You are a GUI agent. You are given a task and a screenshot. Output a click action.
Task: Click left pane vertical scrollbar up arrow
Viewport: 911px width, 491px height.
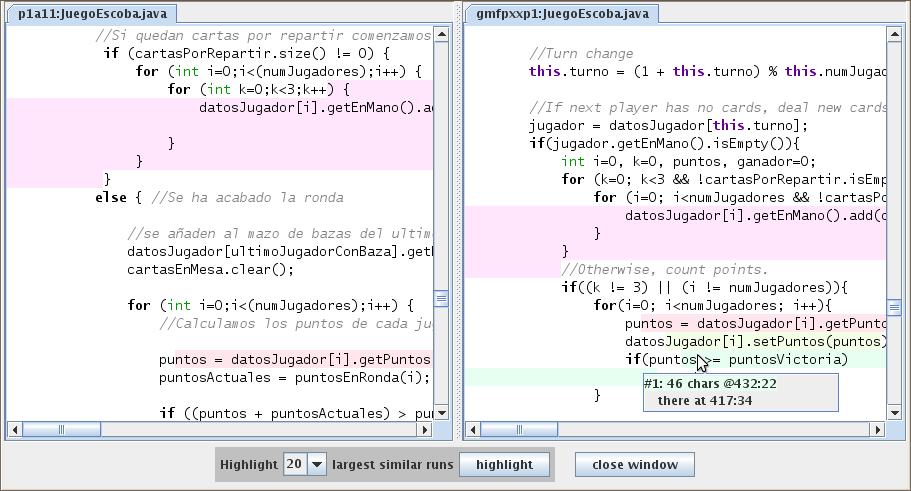[441, 35]
